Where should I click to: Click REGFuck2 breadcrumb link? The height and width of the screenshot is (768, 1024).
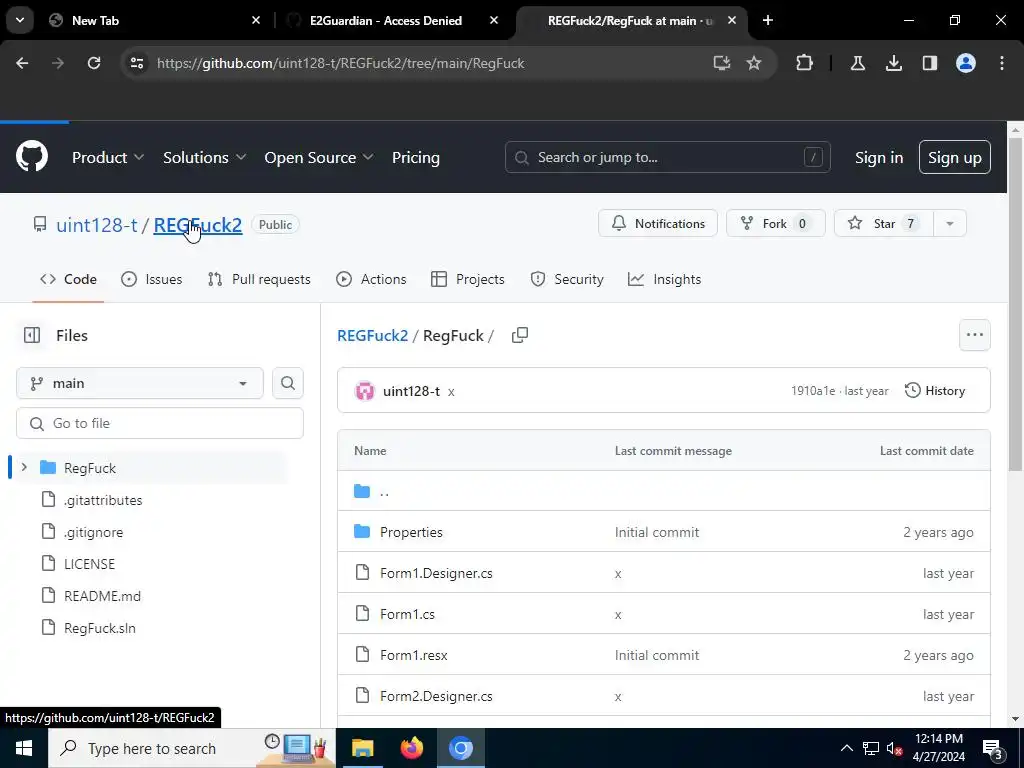point(372,336)
